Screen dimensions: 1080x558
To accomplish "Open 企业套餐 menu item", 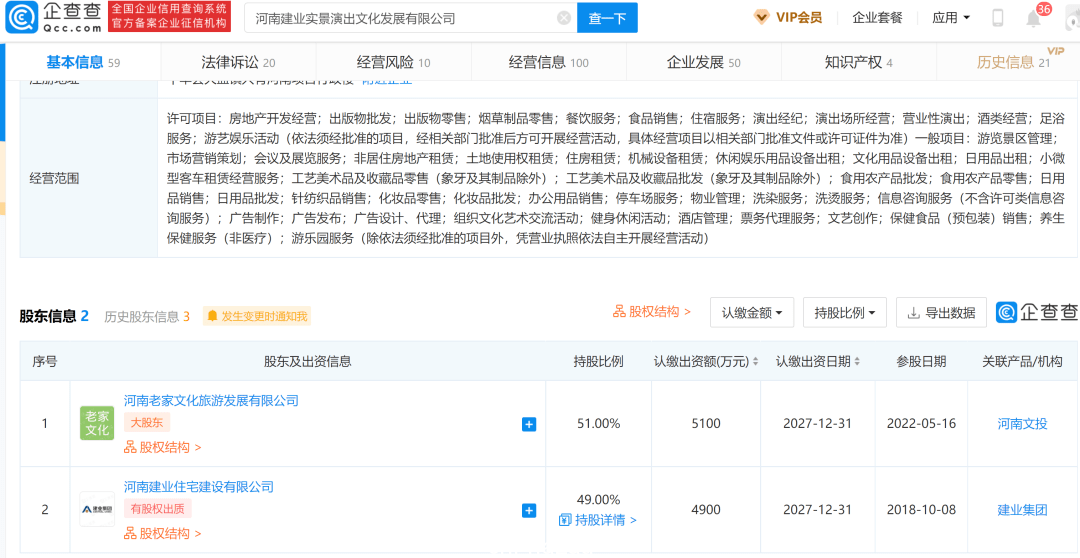I will 877,18.
